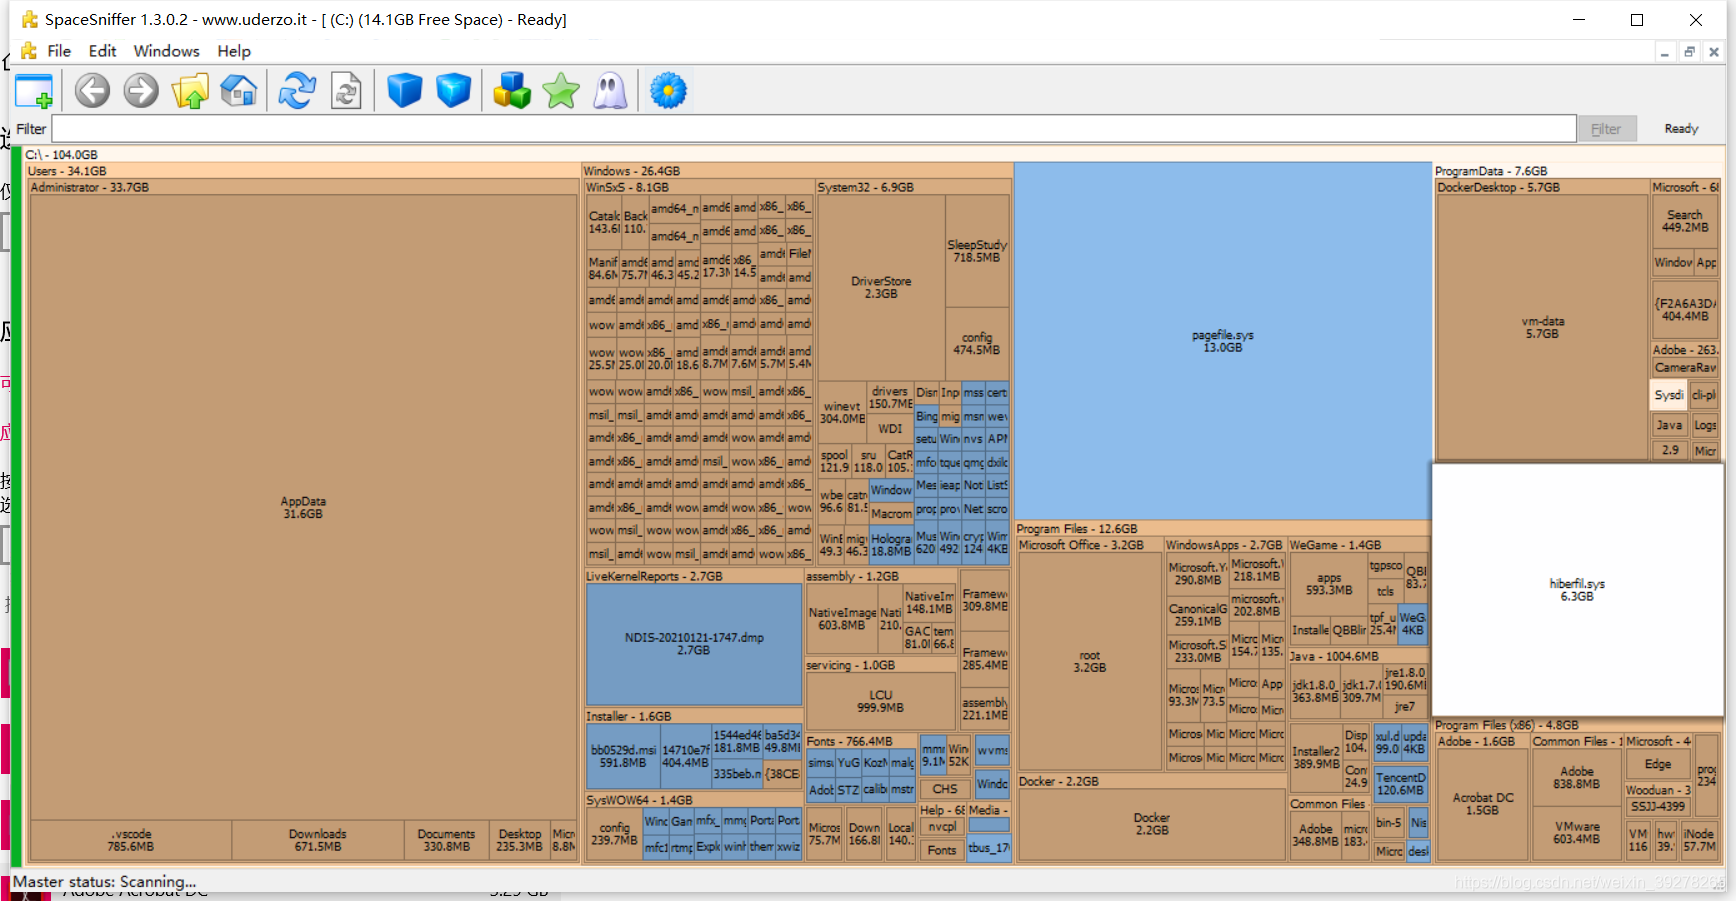Screen dimensions: 1736x901
Task: Rescan the current view document icon
Action: pyautogui.click(x=346, y=91)
